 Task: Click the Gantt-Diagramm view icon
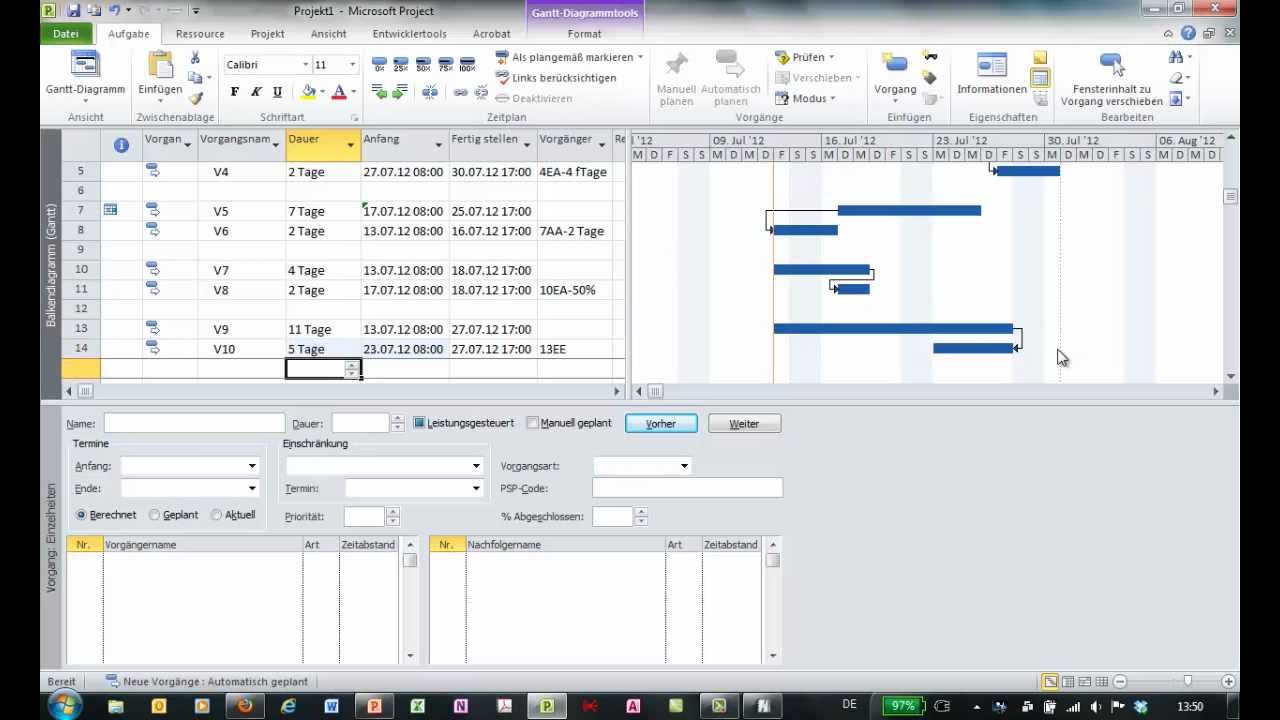(85, 66)
